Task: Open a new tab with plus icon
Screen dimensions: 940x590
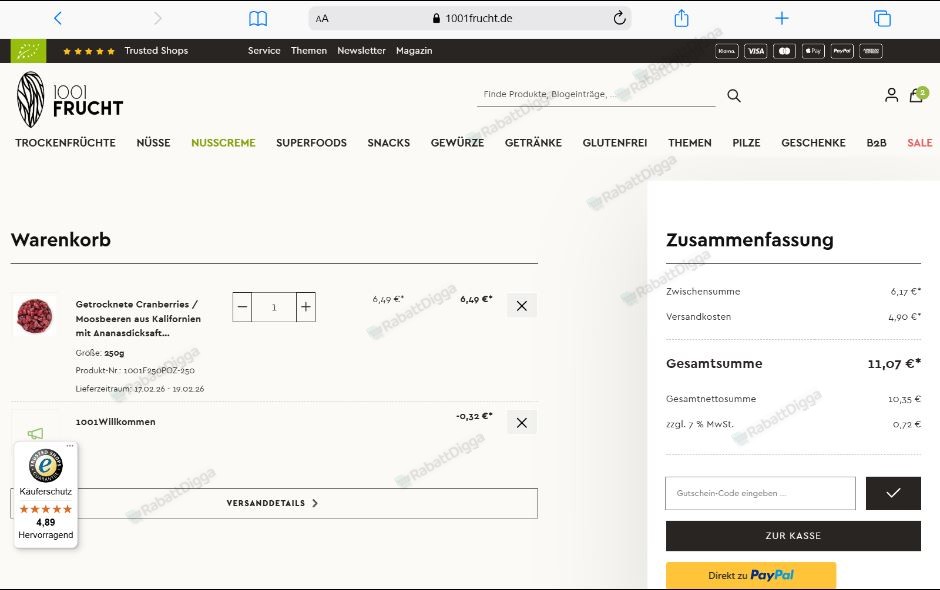Action: (782, 18)
